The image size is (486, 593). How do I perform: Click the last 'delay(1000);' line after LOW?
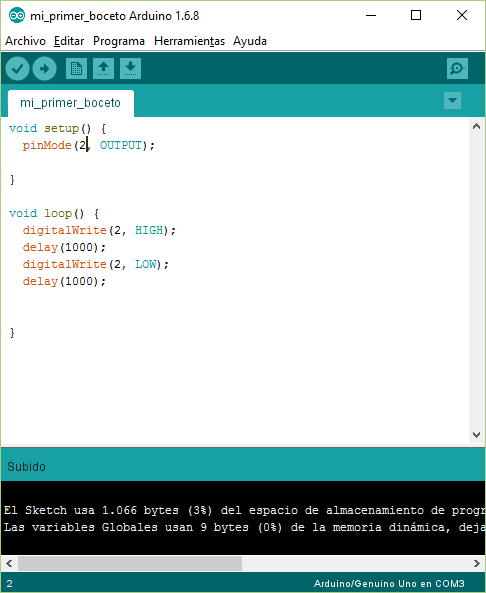click(x=64, y=282)
